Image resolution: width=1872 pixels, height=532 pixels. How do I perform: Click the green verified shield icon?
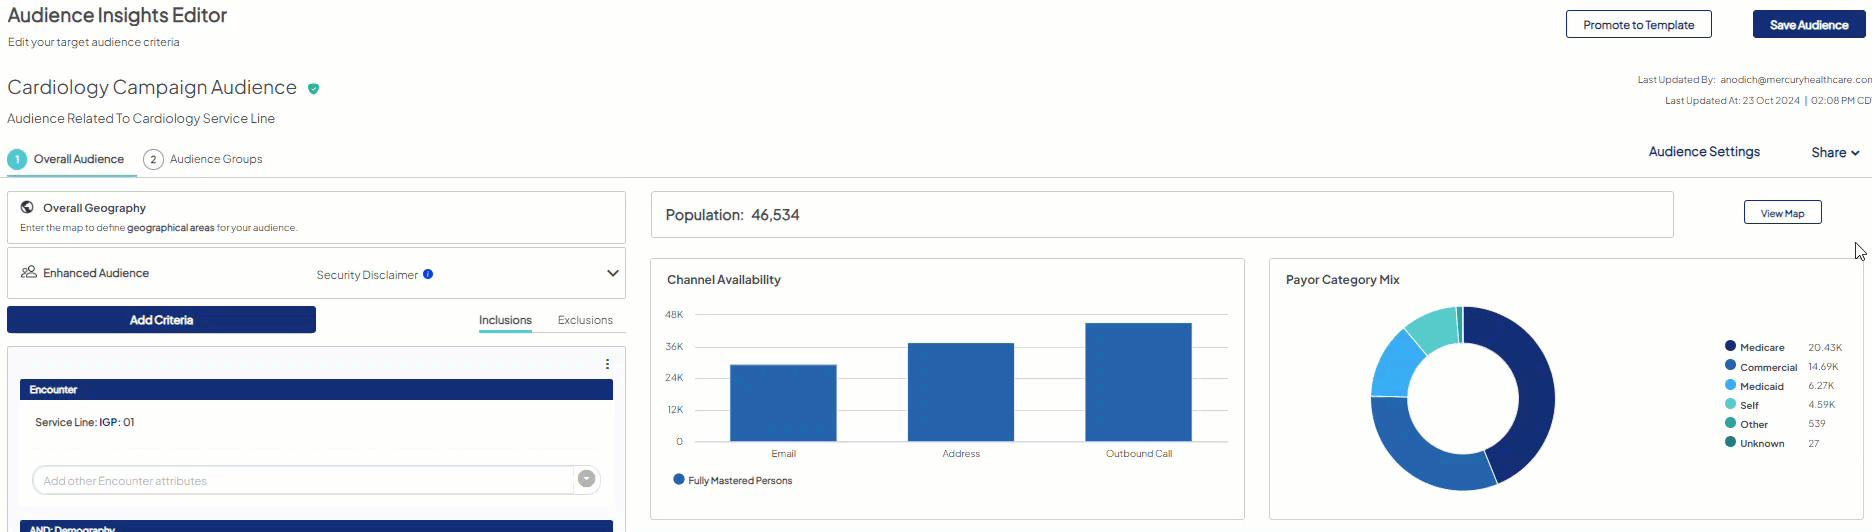coord(313,89)
